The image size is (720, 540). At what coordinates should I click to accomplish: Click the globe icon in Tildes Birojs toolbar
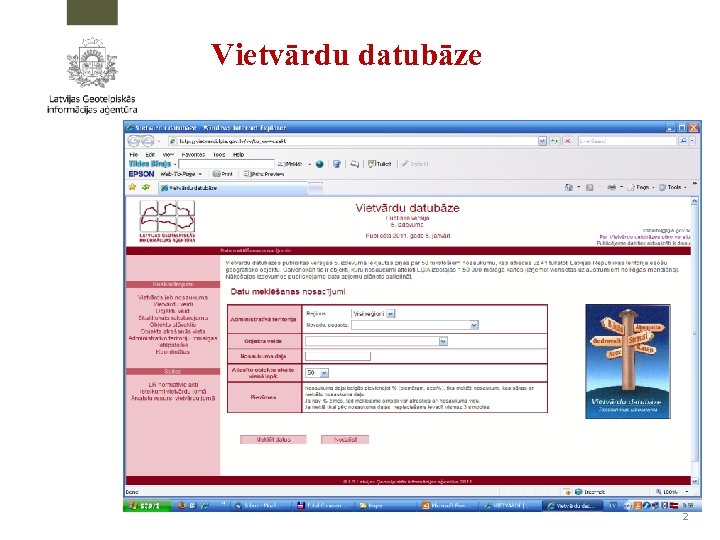tap(320, 164)
